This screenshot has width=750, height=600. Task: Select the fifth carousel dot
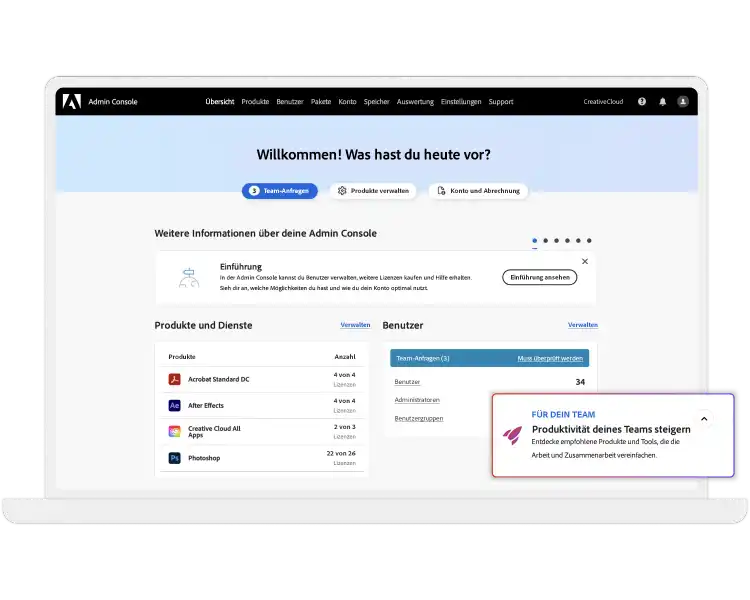click(x=578, y=241)
